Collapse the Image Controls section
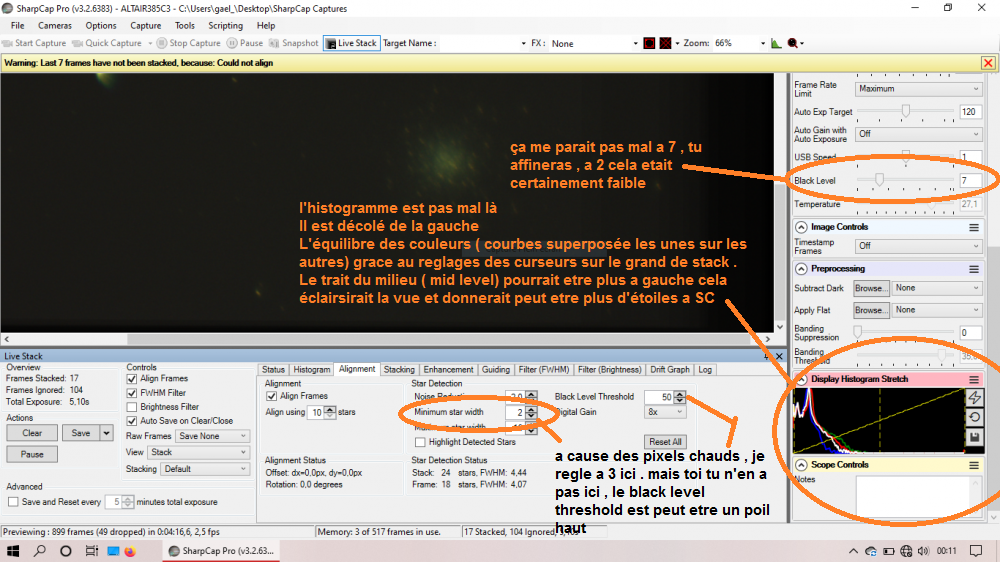 pos(801,227)
